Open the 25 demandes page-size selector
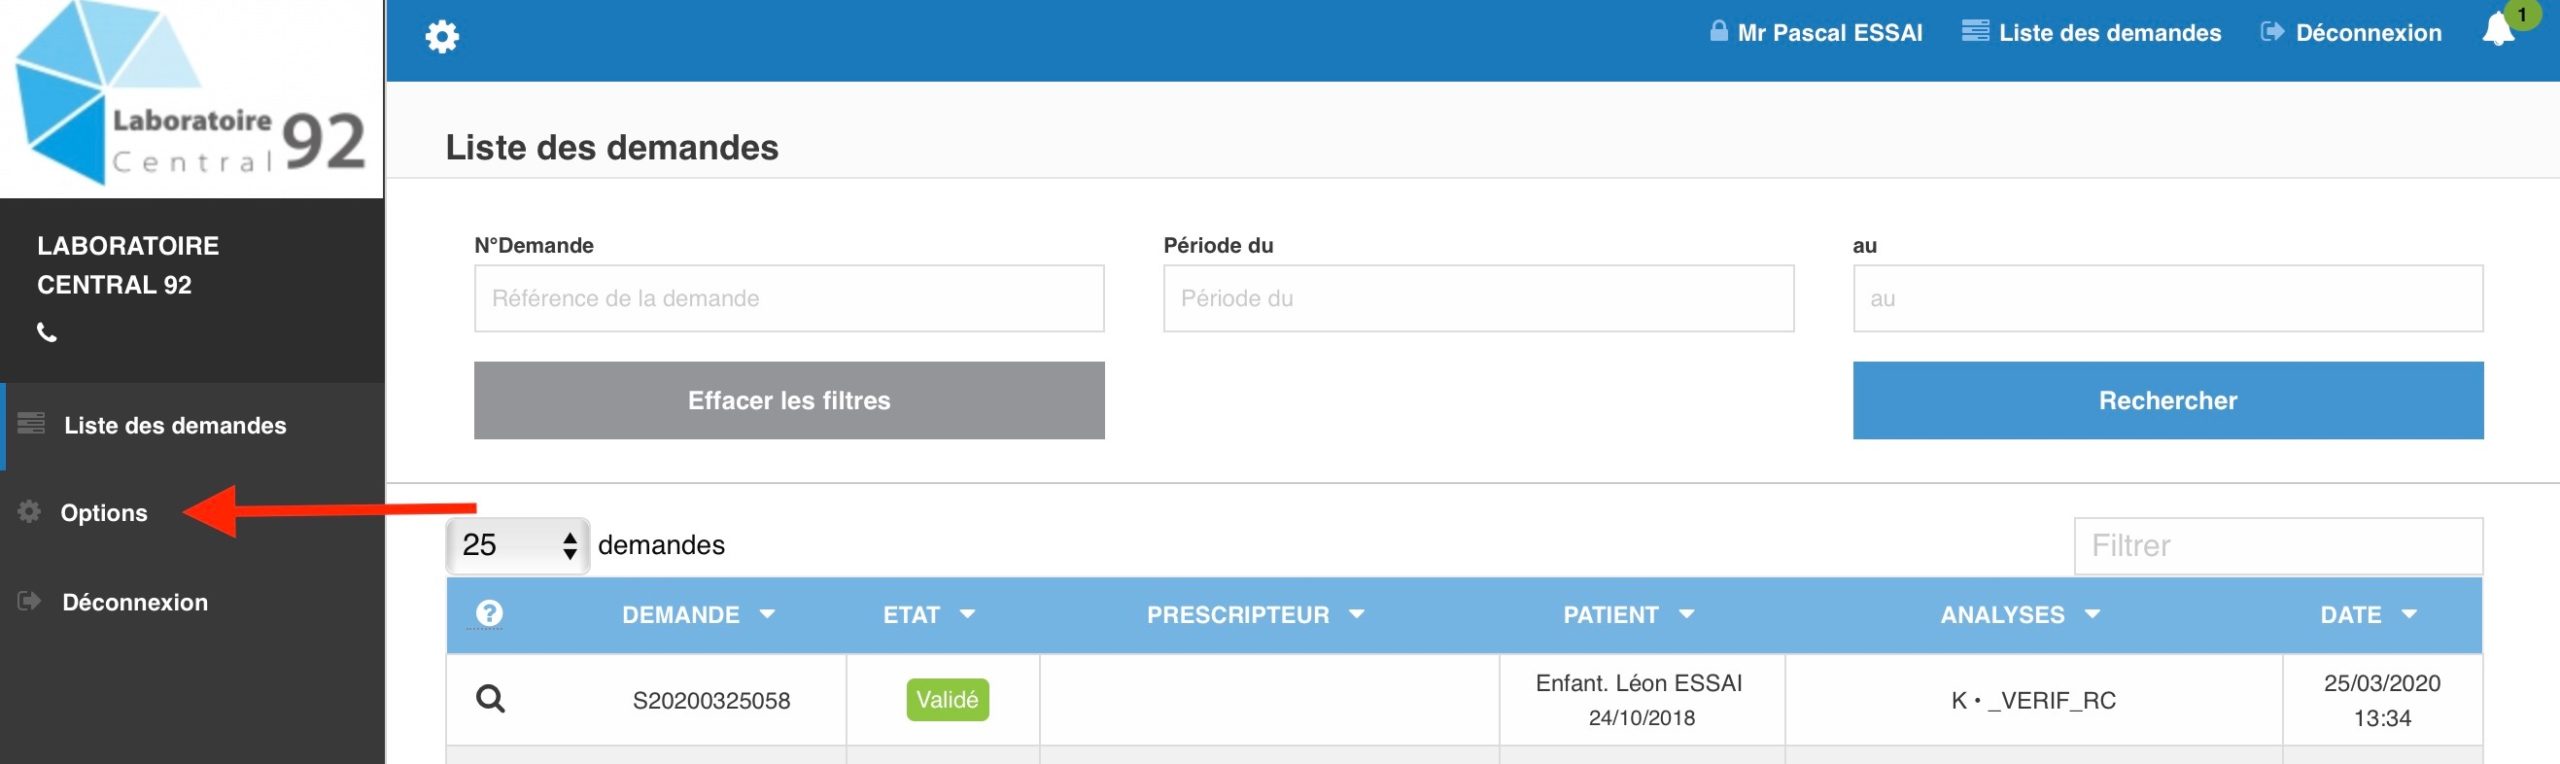The image size is (2560, 764). [x=517, y=545]
